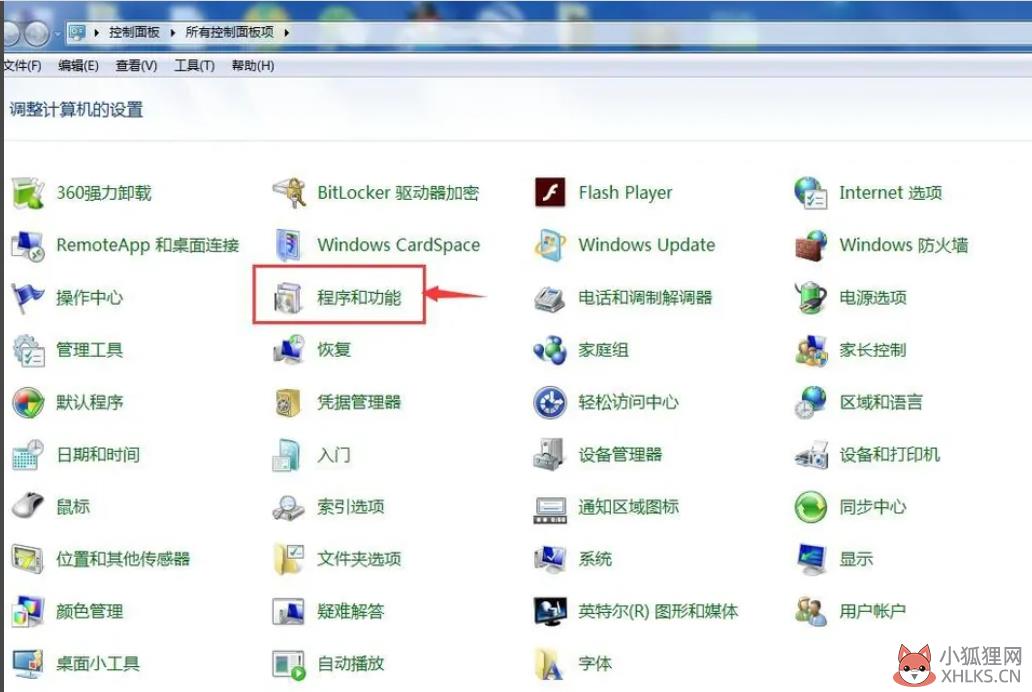Click the 电源选项 battery icon

coord(811,298)
